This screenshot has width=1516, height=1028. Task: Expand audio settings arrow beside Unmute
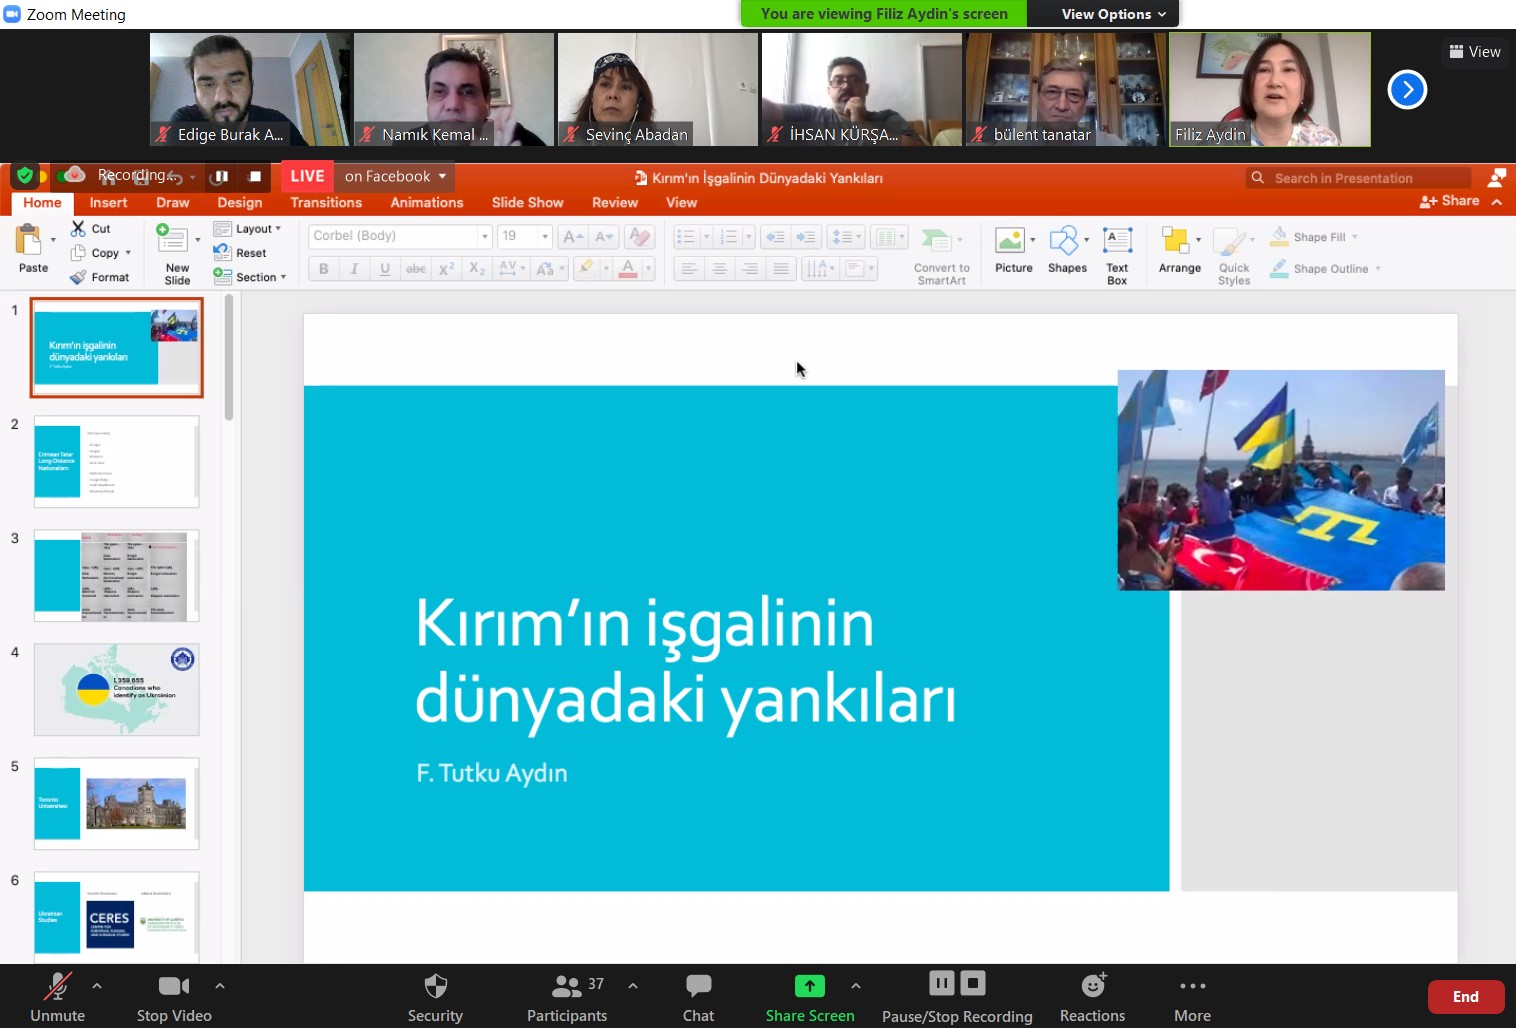[97, 986]
